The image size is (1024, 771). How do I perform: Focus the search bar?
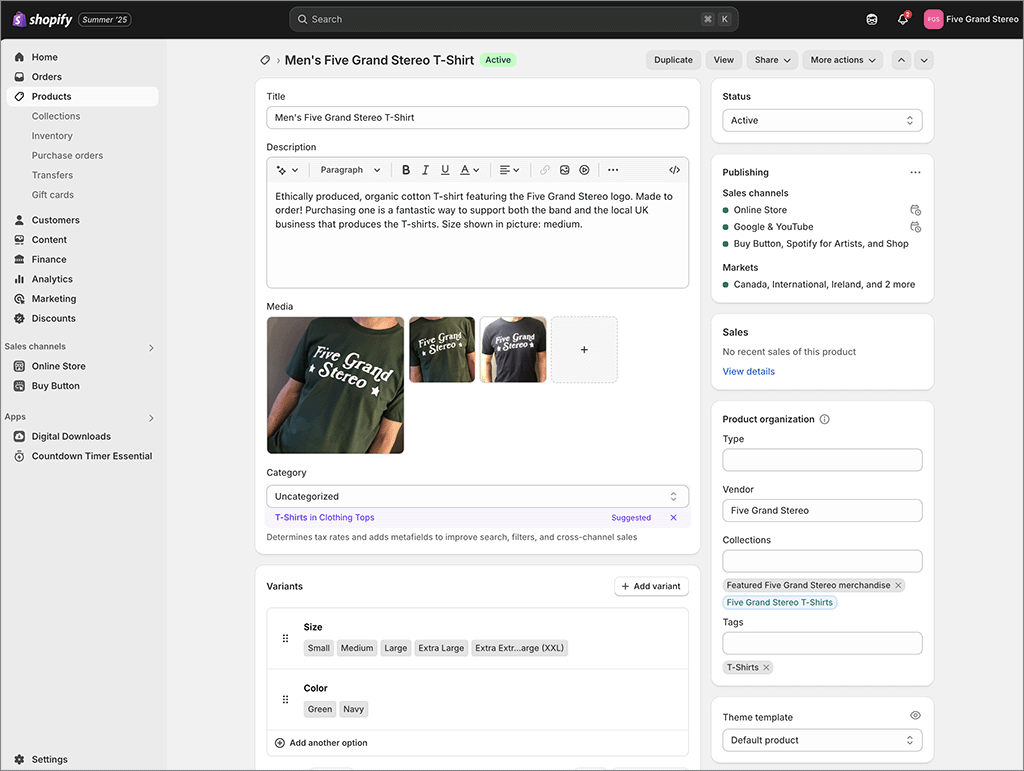514,20
